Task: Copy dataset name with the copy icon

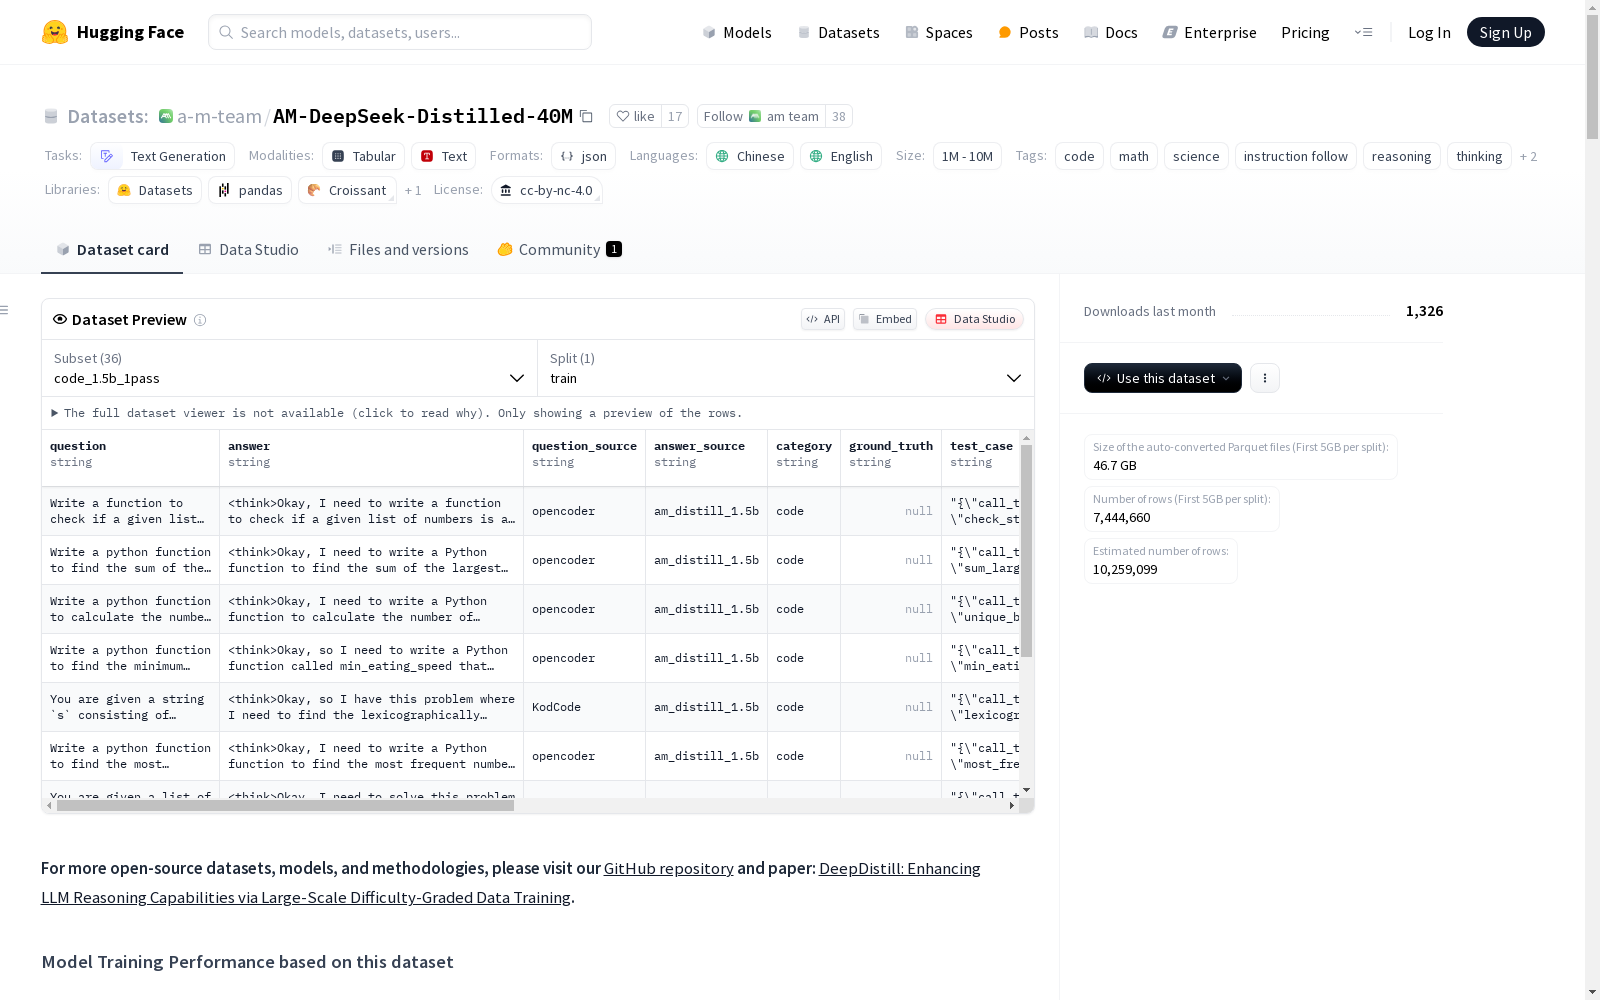Action: tap(587, 117)
